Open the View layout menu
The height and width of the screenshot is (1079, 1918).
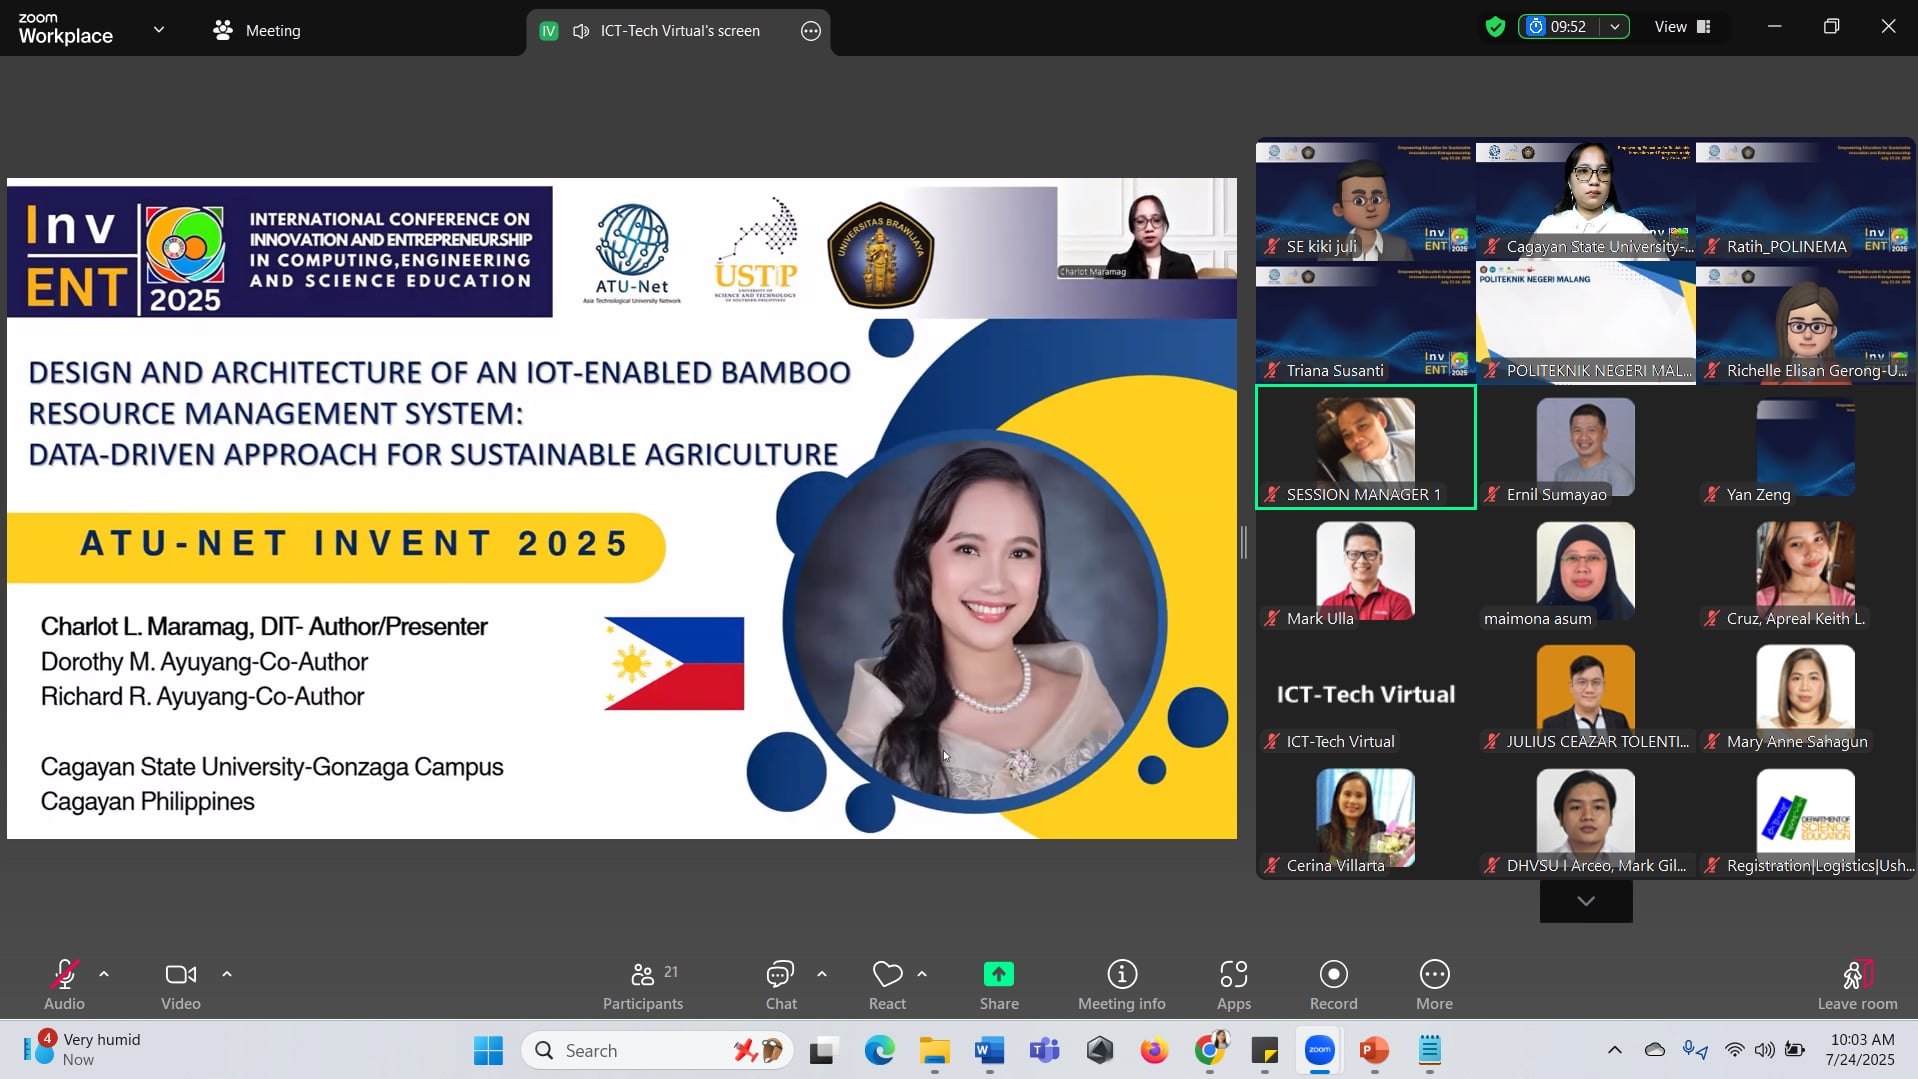tap(1683, 27)
